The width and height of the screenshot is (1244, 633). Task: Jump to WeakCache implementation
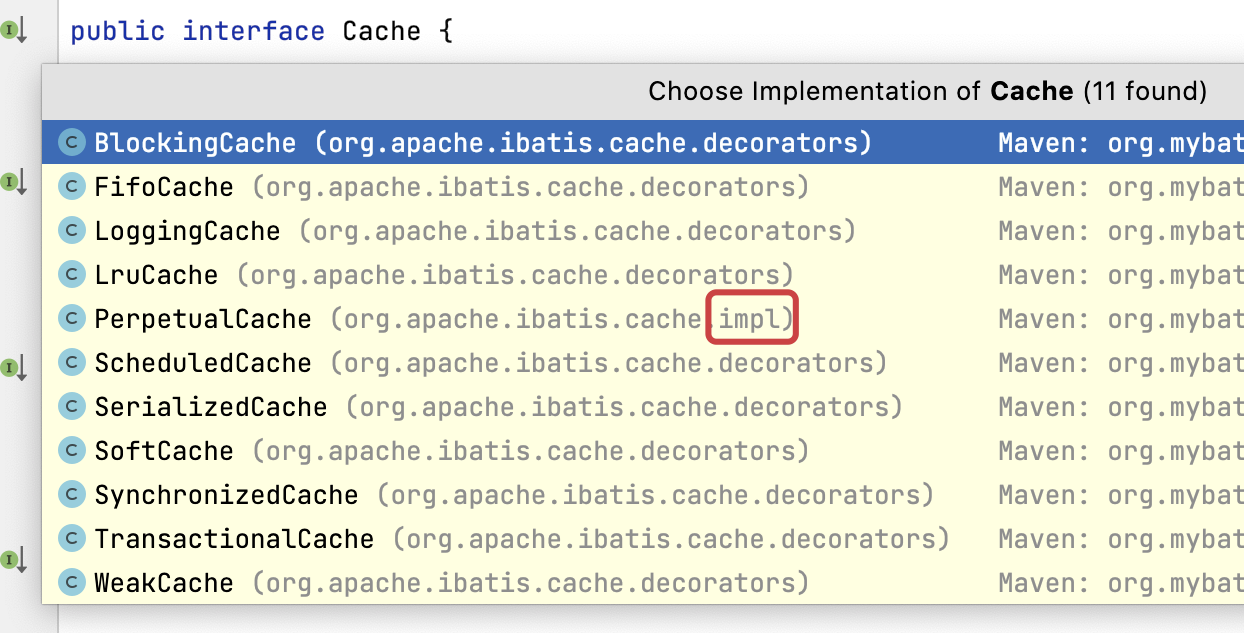point(643,583)
